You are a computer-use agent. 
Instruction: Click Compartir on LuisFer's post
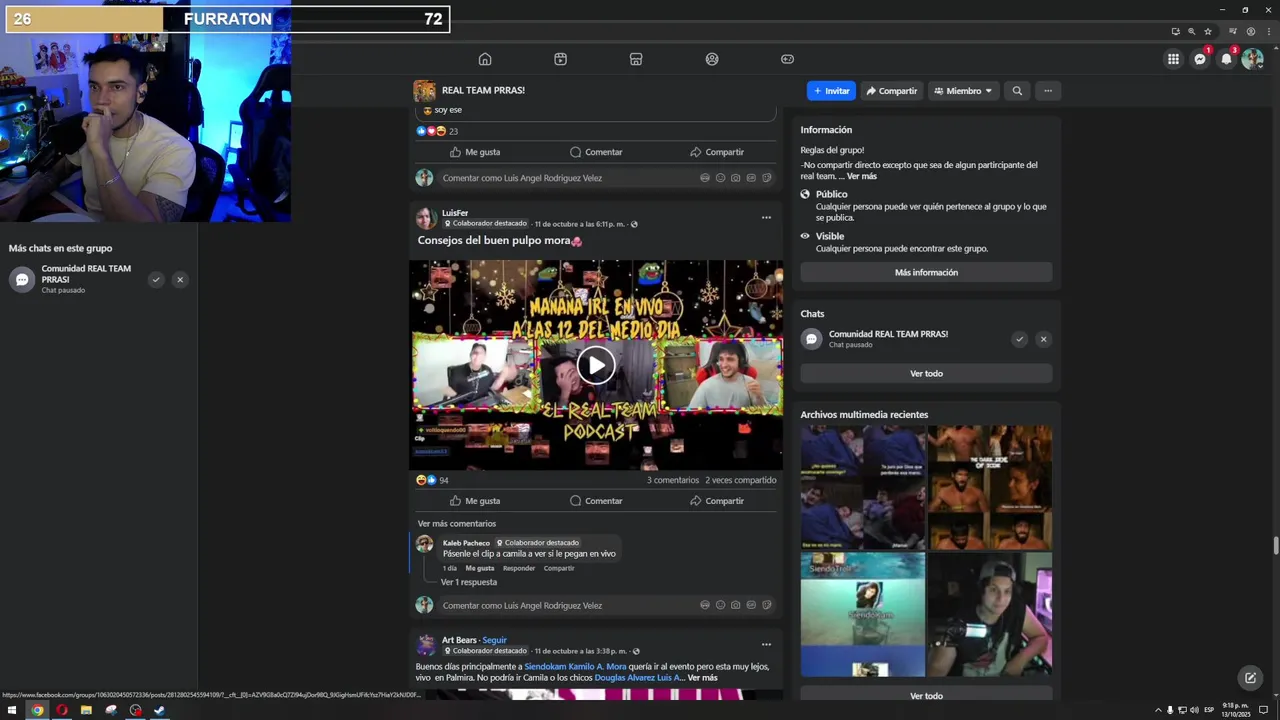717,501
